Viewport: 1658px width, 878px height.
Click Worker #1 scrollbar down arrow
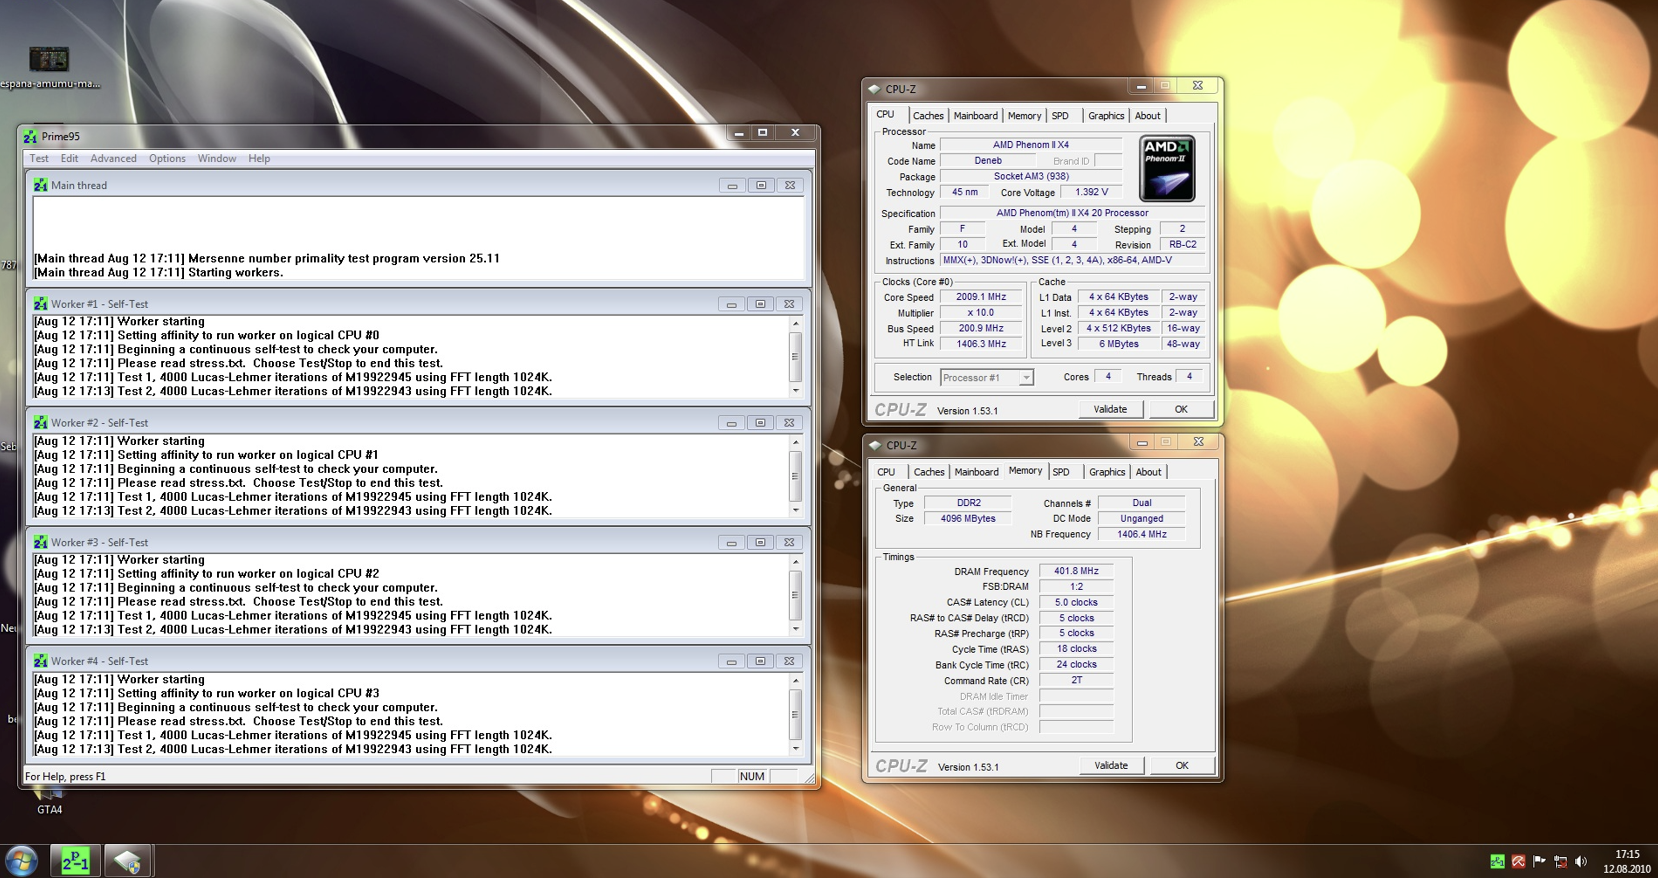coord(796,391)
